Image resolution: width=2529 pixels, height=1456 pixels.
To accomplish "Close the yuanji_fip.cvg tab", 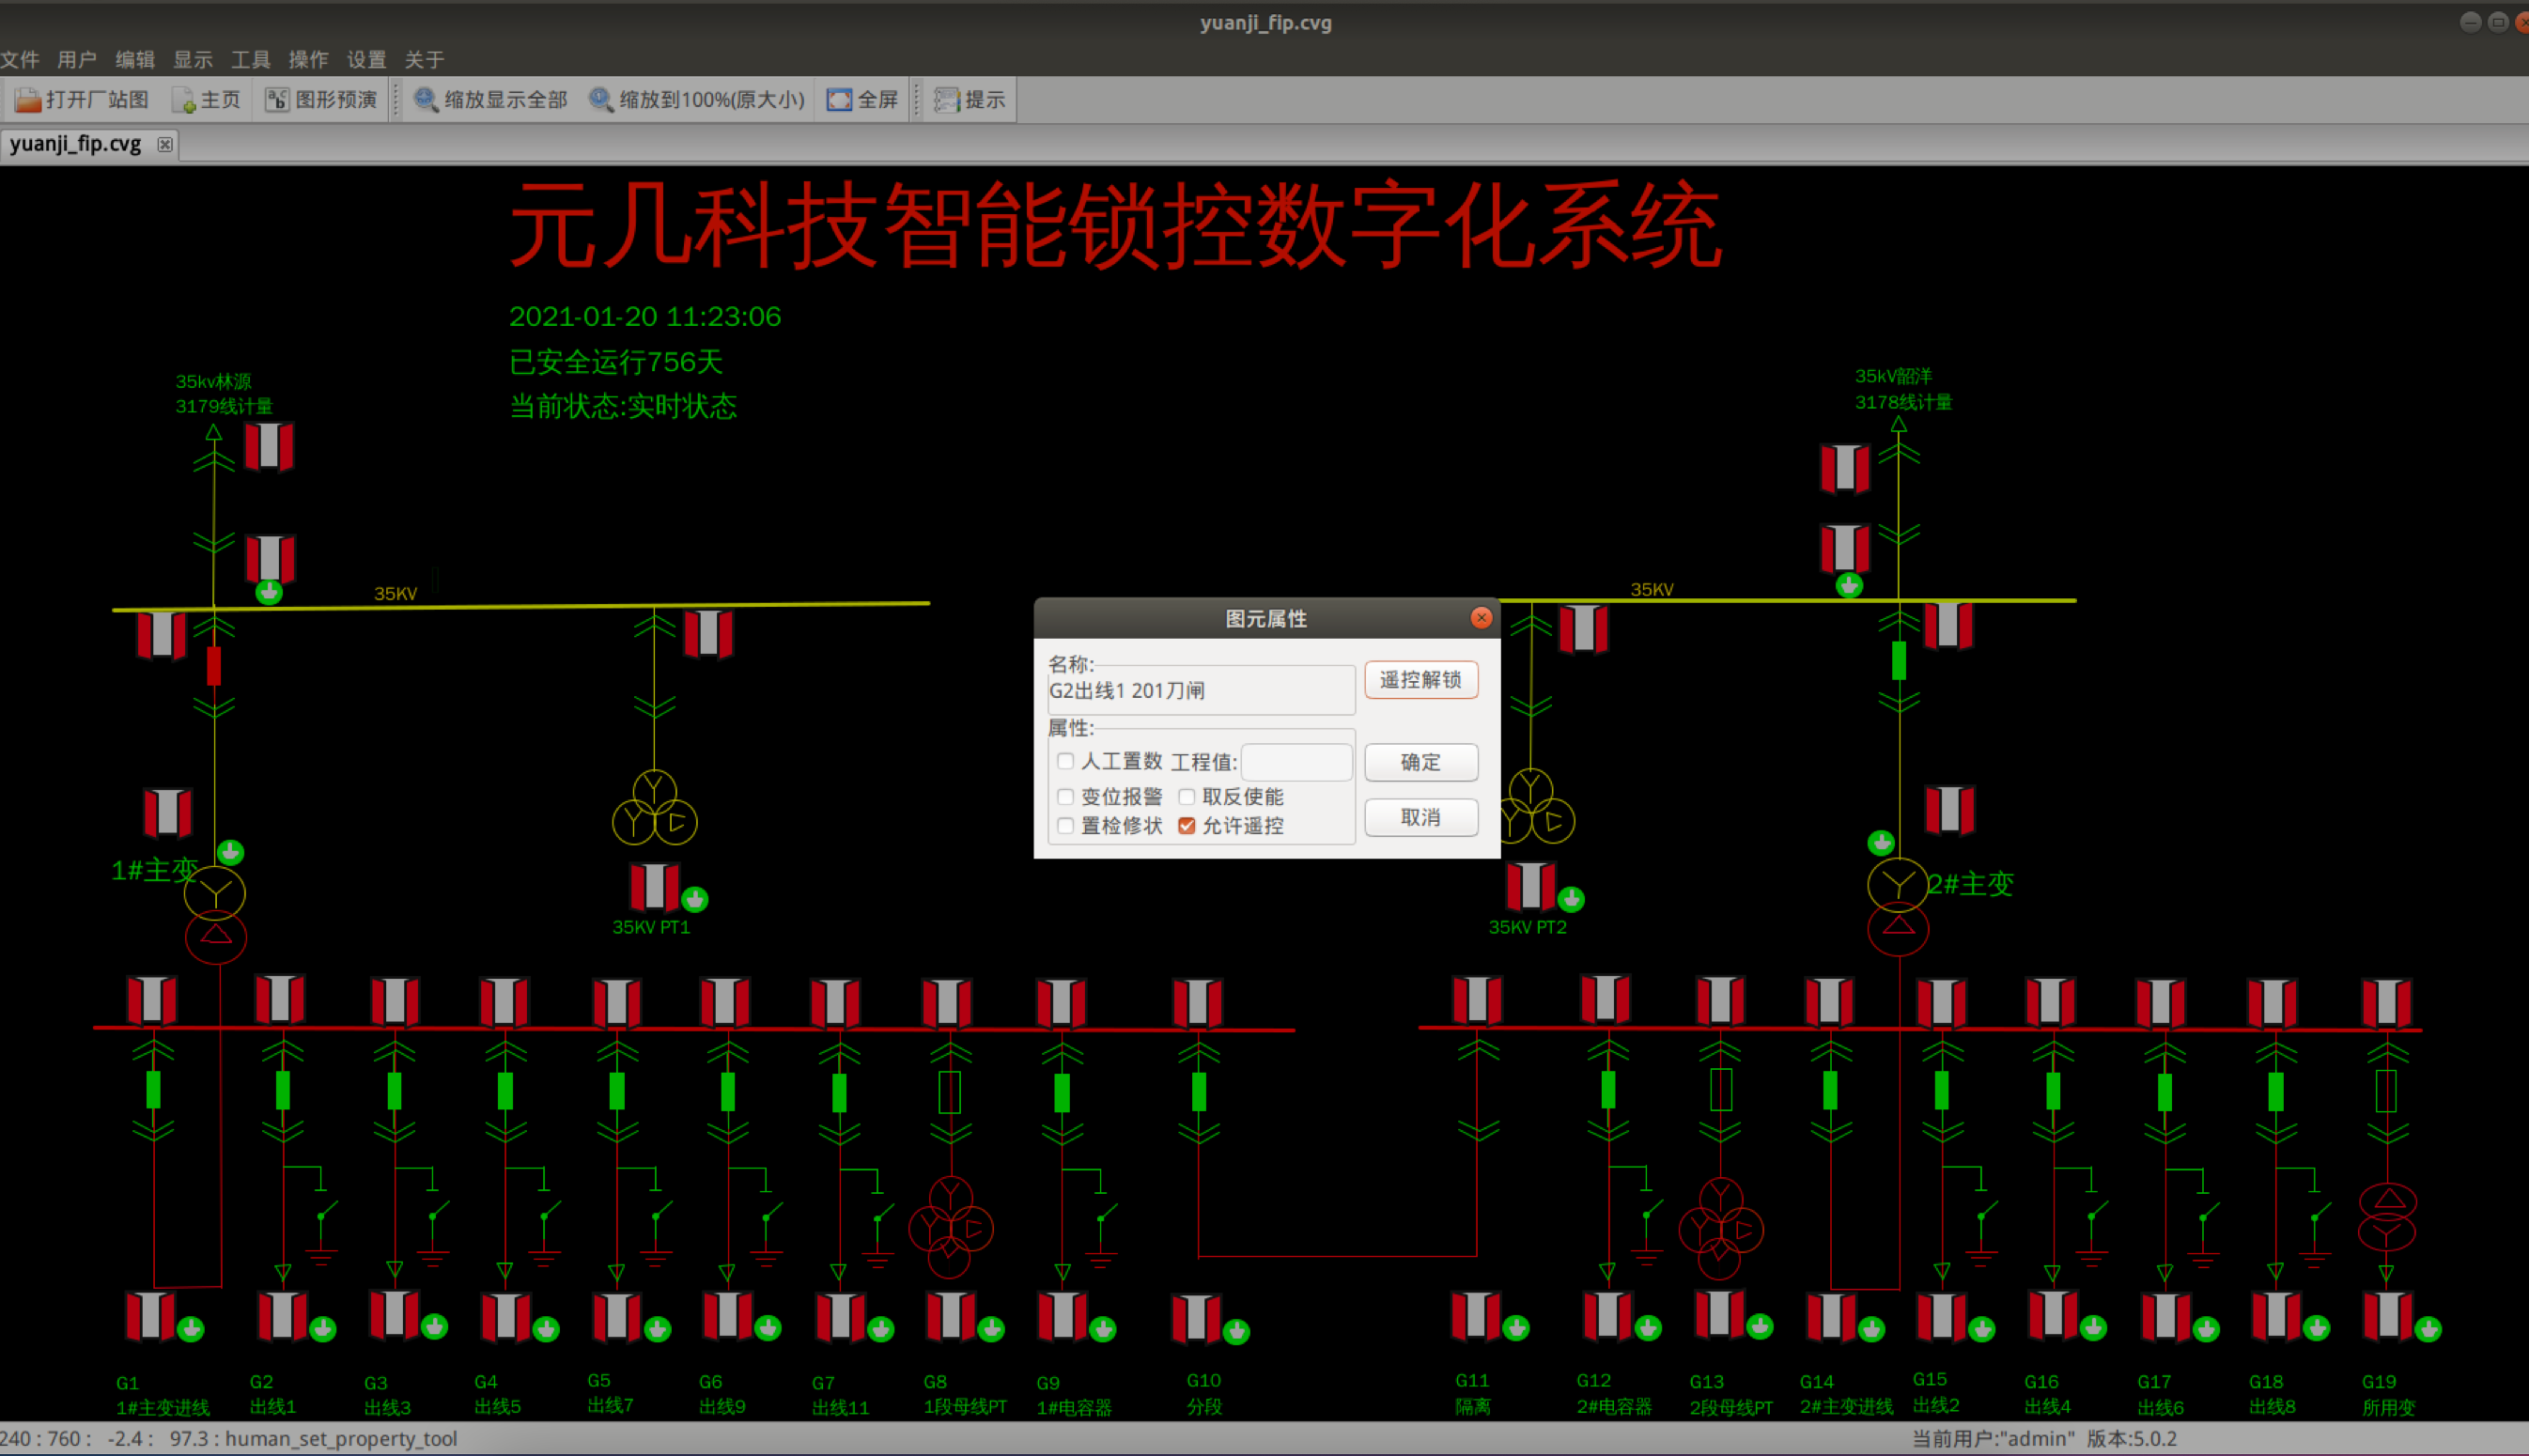I will point(165,144).
